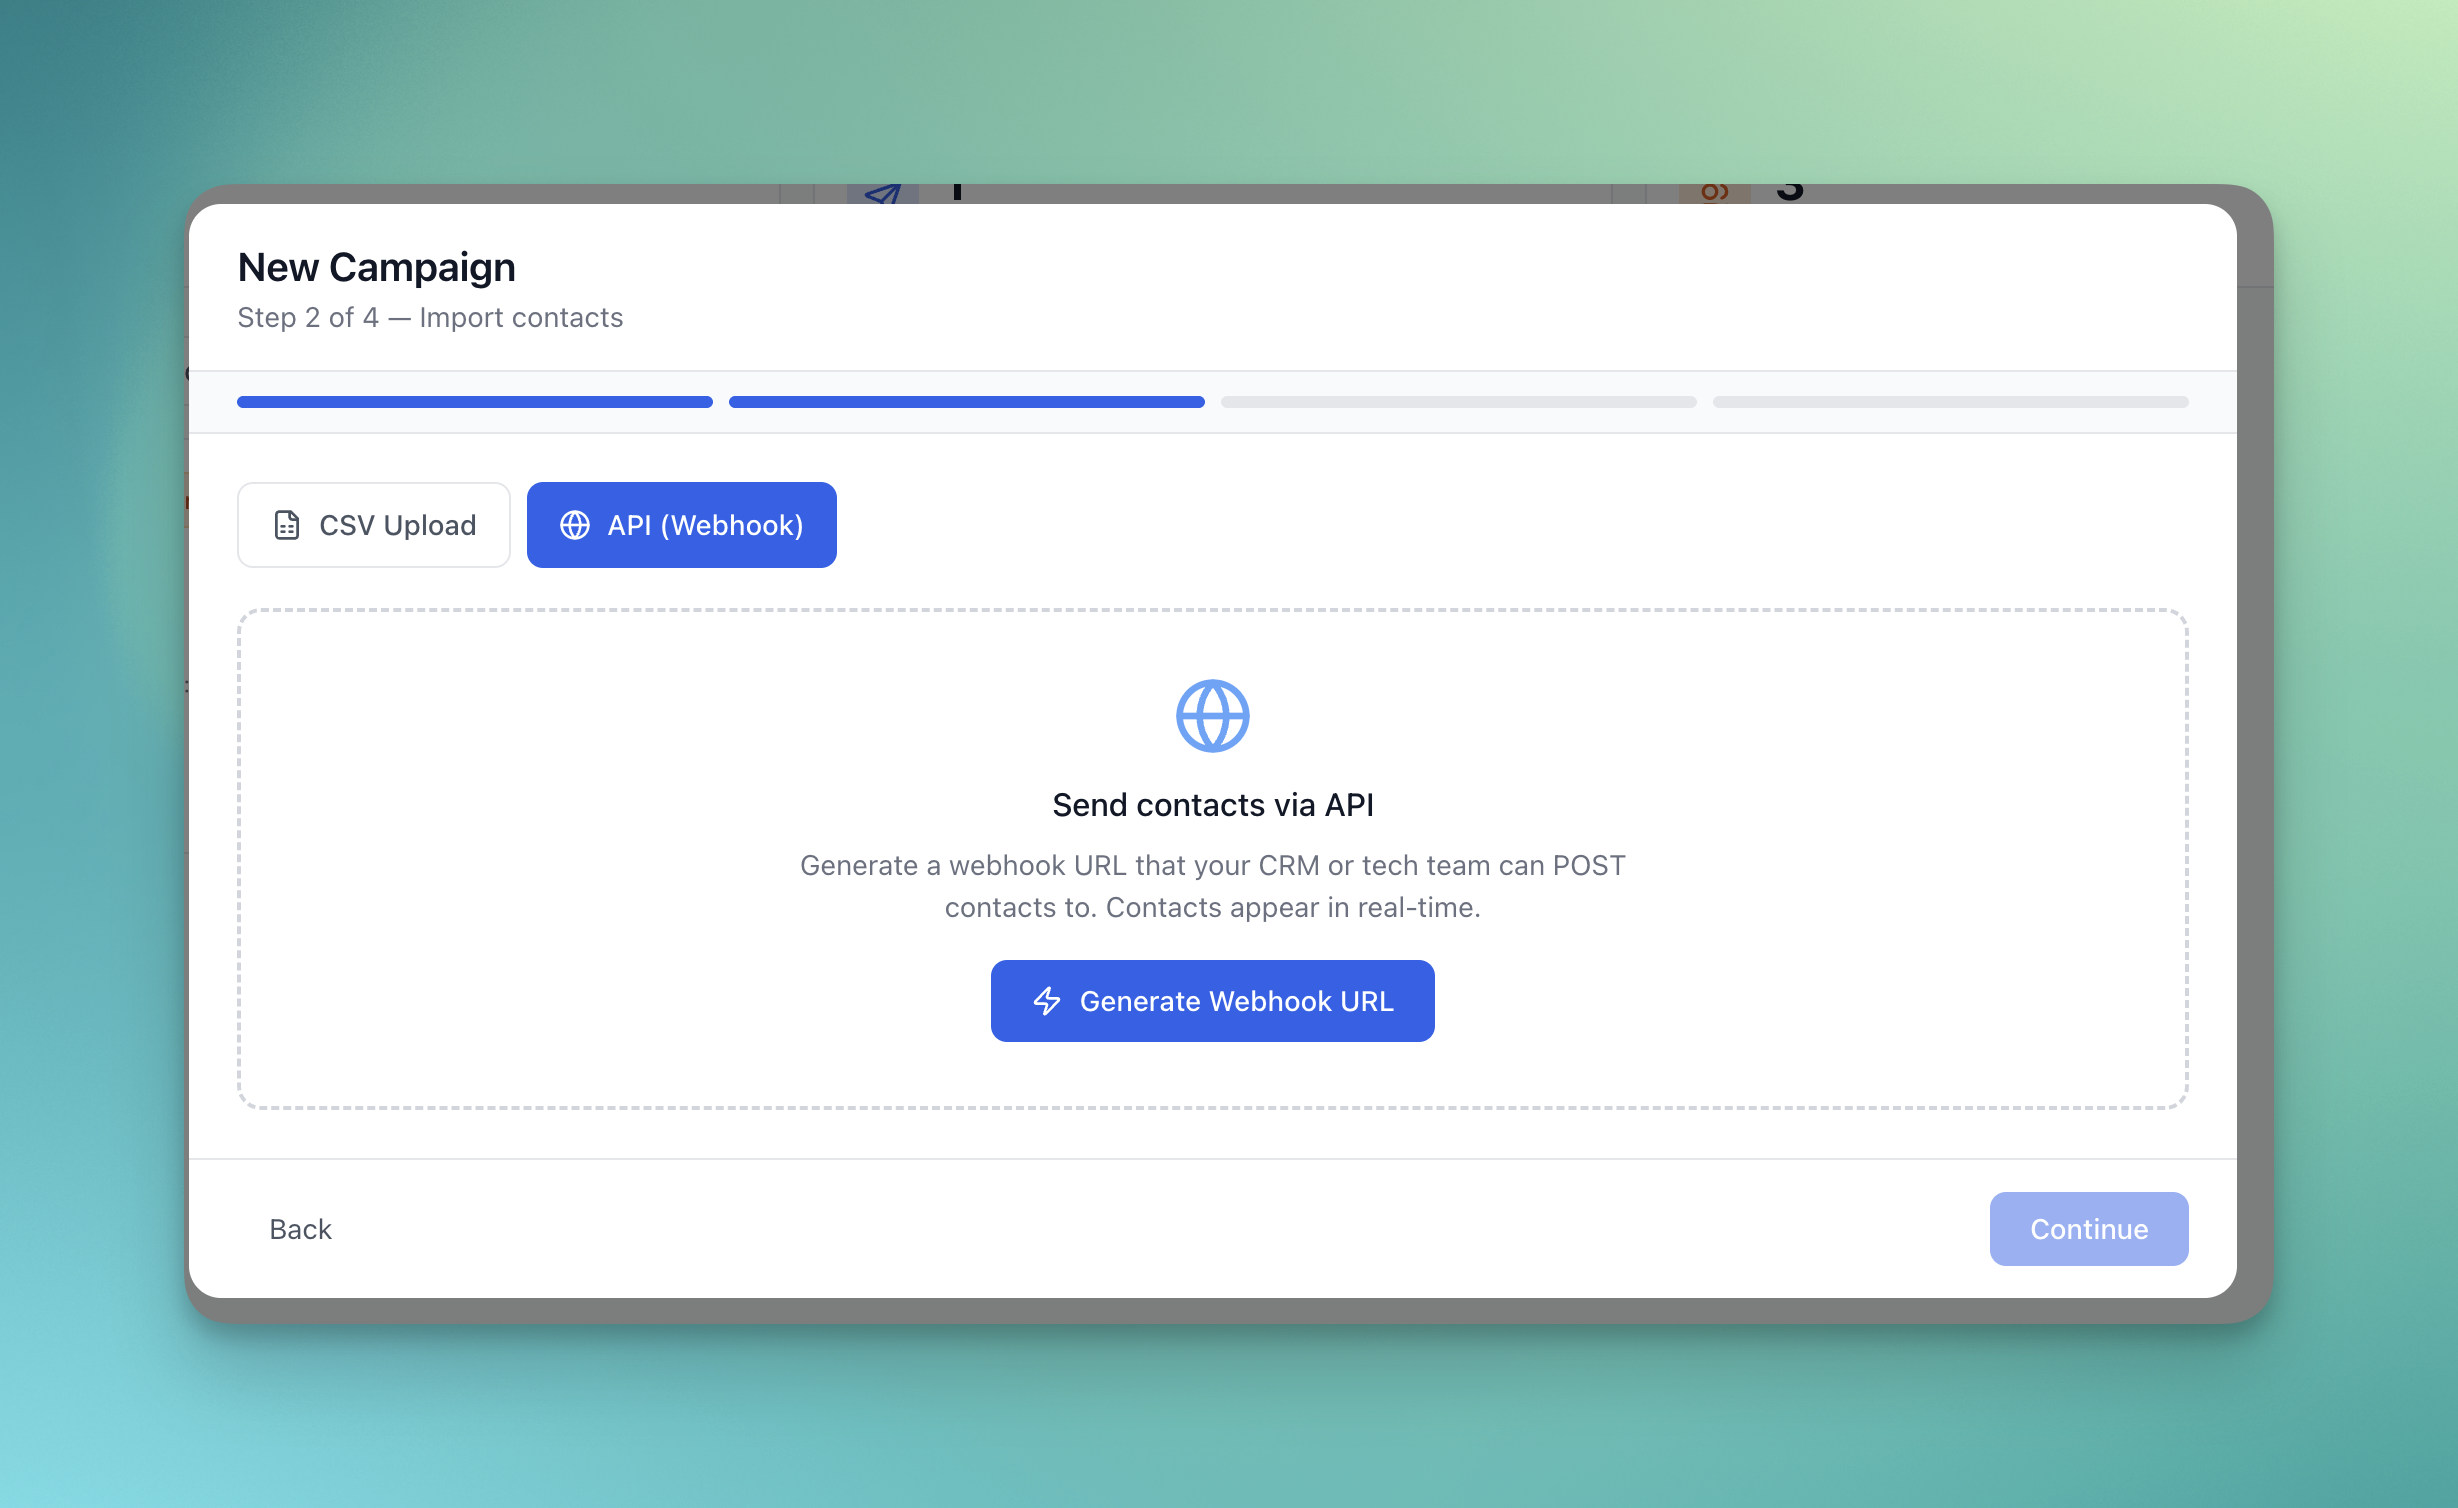
Task: Click the Back button
Action: tap(299, 1228)
